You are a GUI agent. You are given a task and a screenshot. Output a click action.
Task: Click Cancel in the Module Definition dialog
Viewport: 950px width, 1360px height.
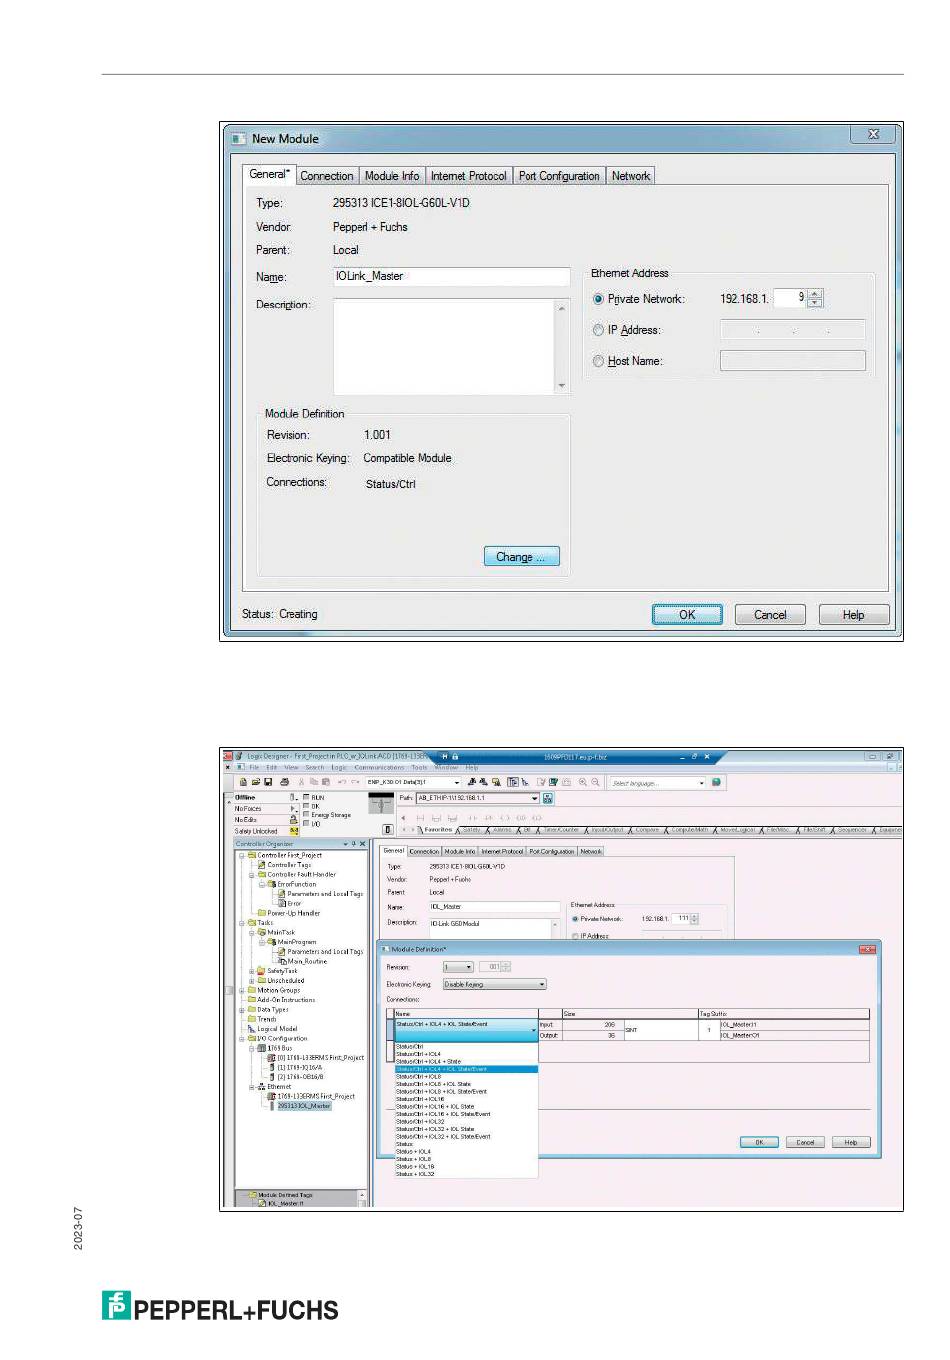click(805, 1142)
